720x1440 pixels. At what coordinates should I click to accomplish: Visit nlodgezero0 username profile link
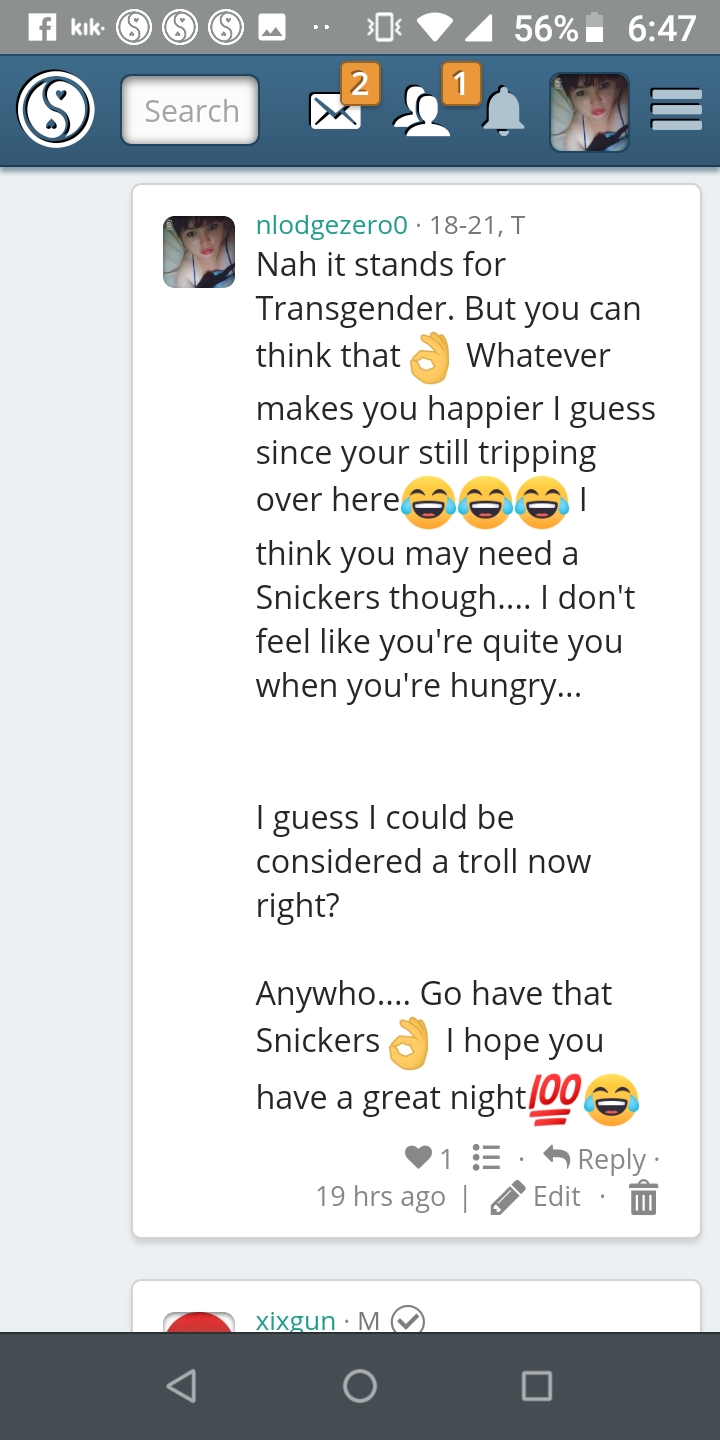click(332, 225)
